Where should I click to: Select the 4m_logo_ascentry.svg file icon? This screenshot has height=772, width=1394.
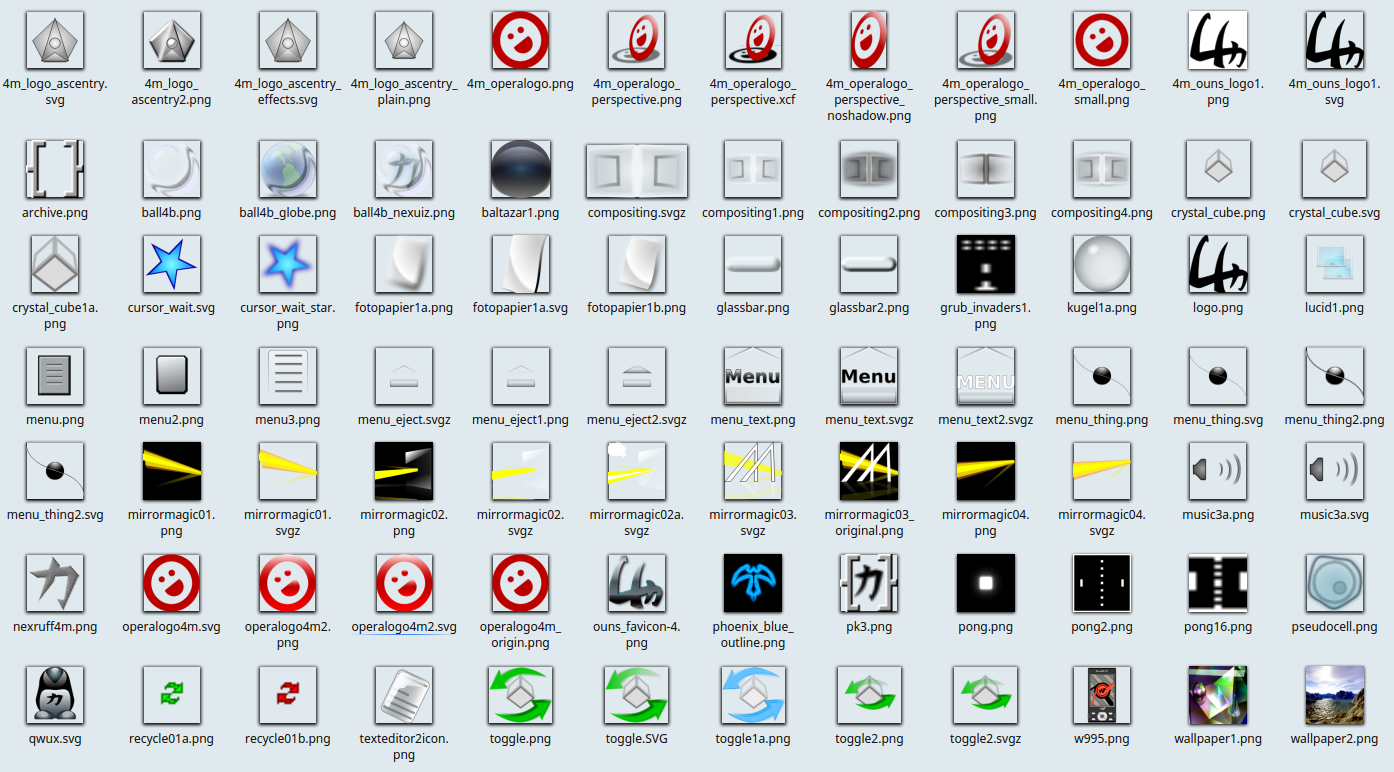pyautogui.click(x=55, y=40)
